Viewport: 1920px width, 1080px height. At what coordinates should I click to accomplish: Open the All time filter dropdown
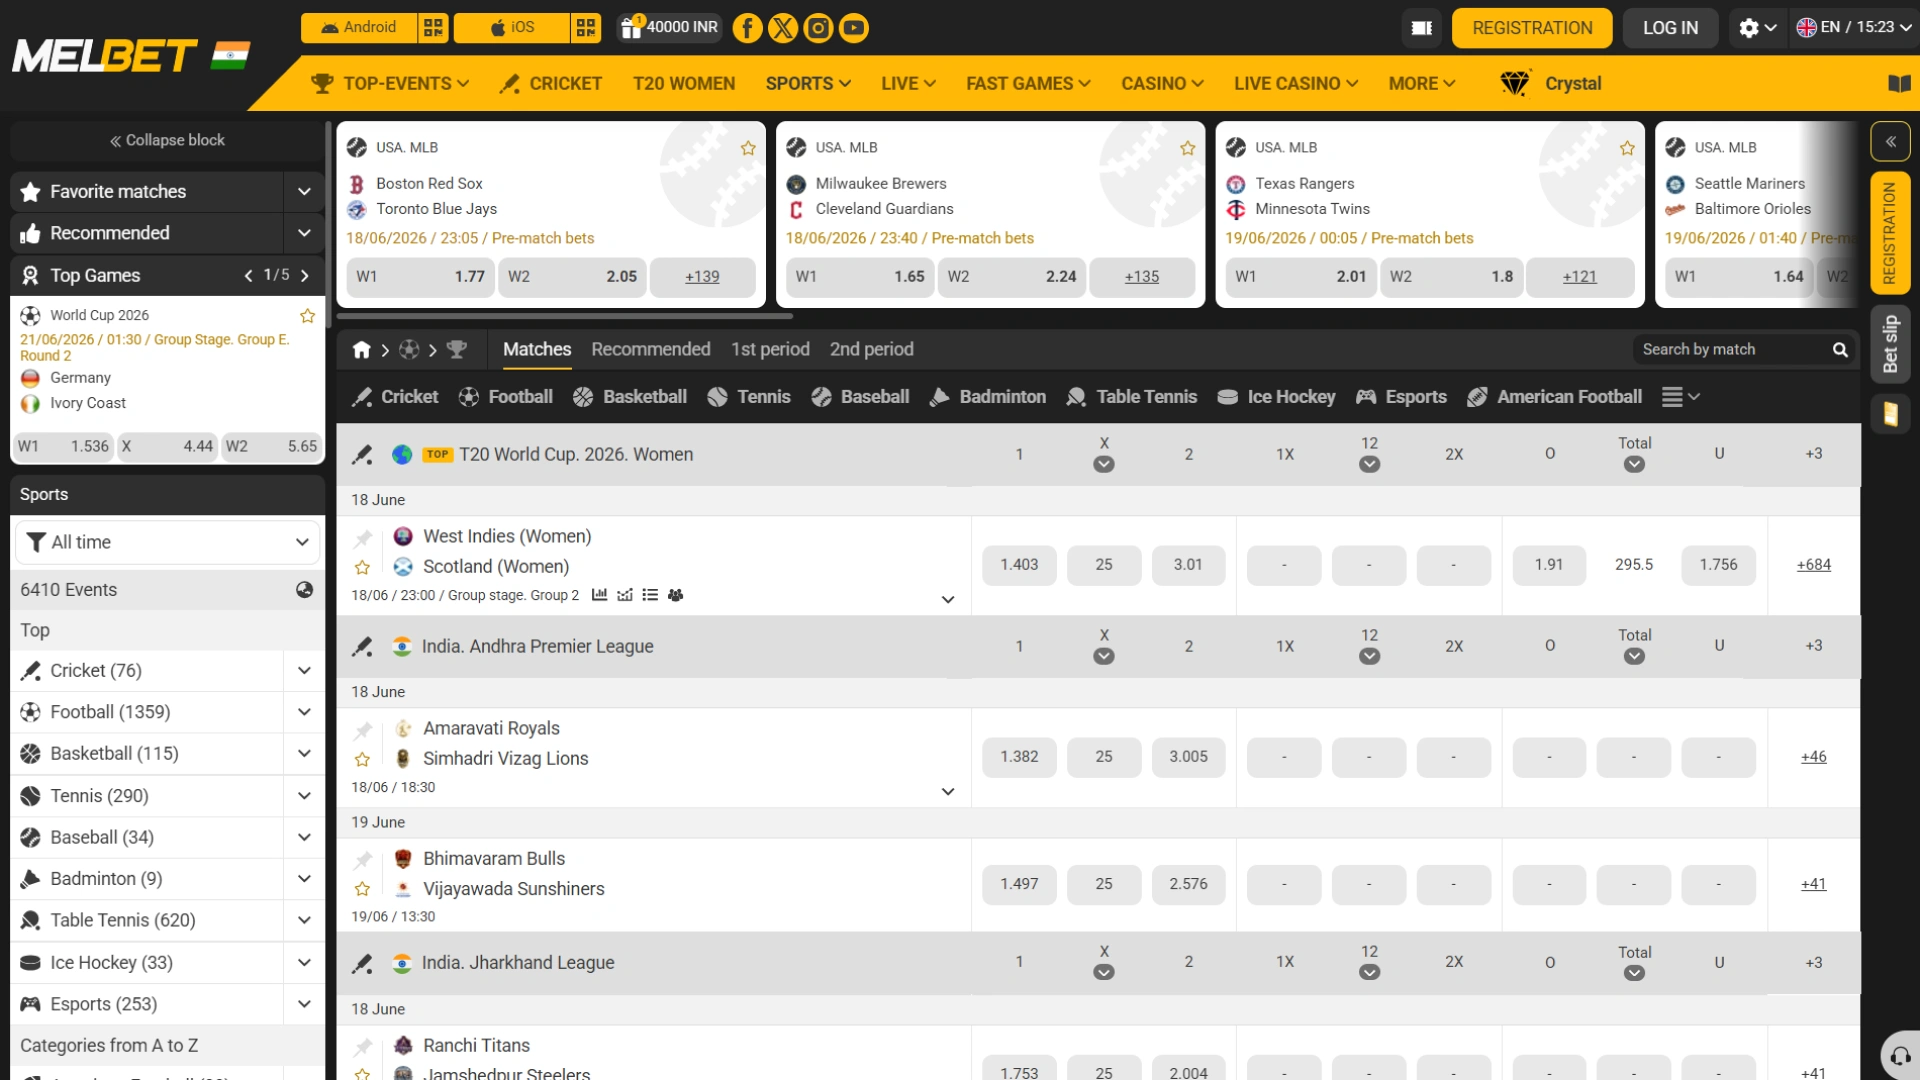coord(167,543)
